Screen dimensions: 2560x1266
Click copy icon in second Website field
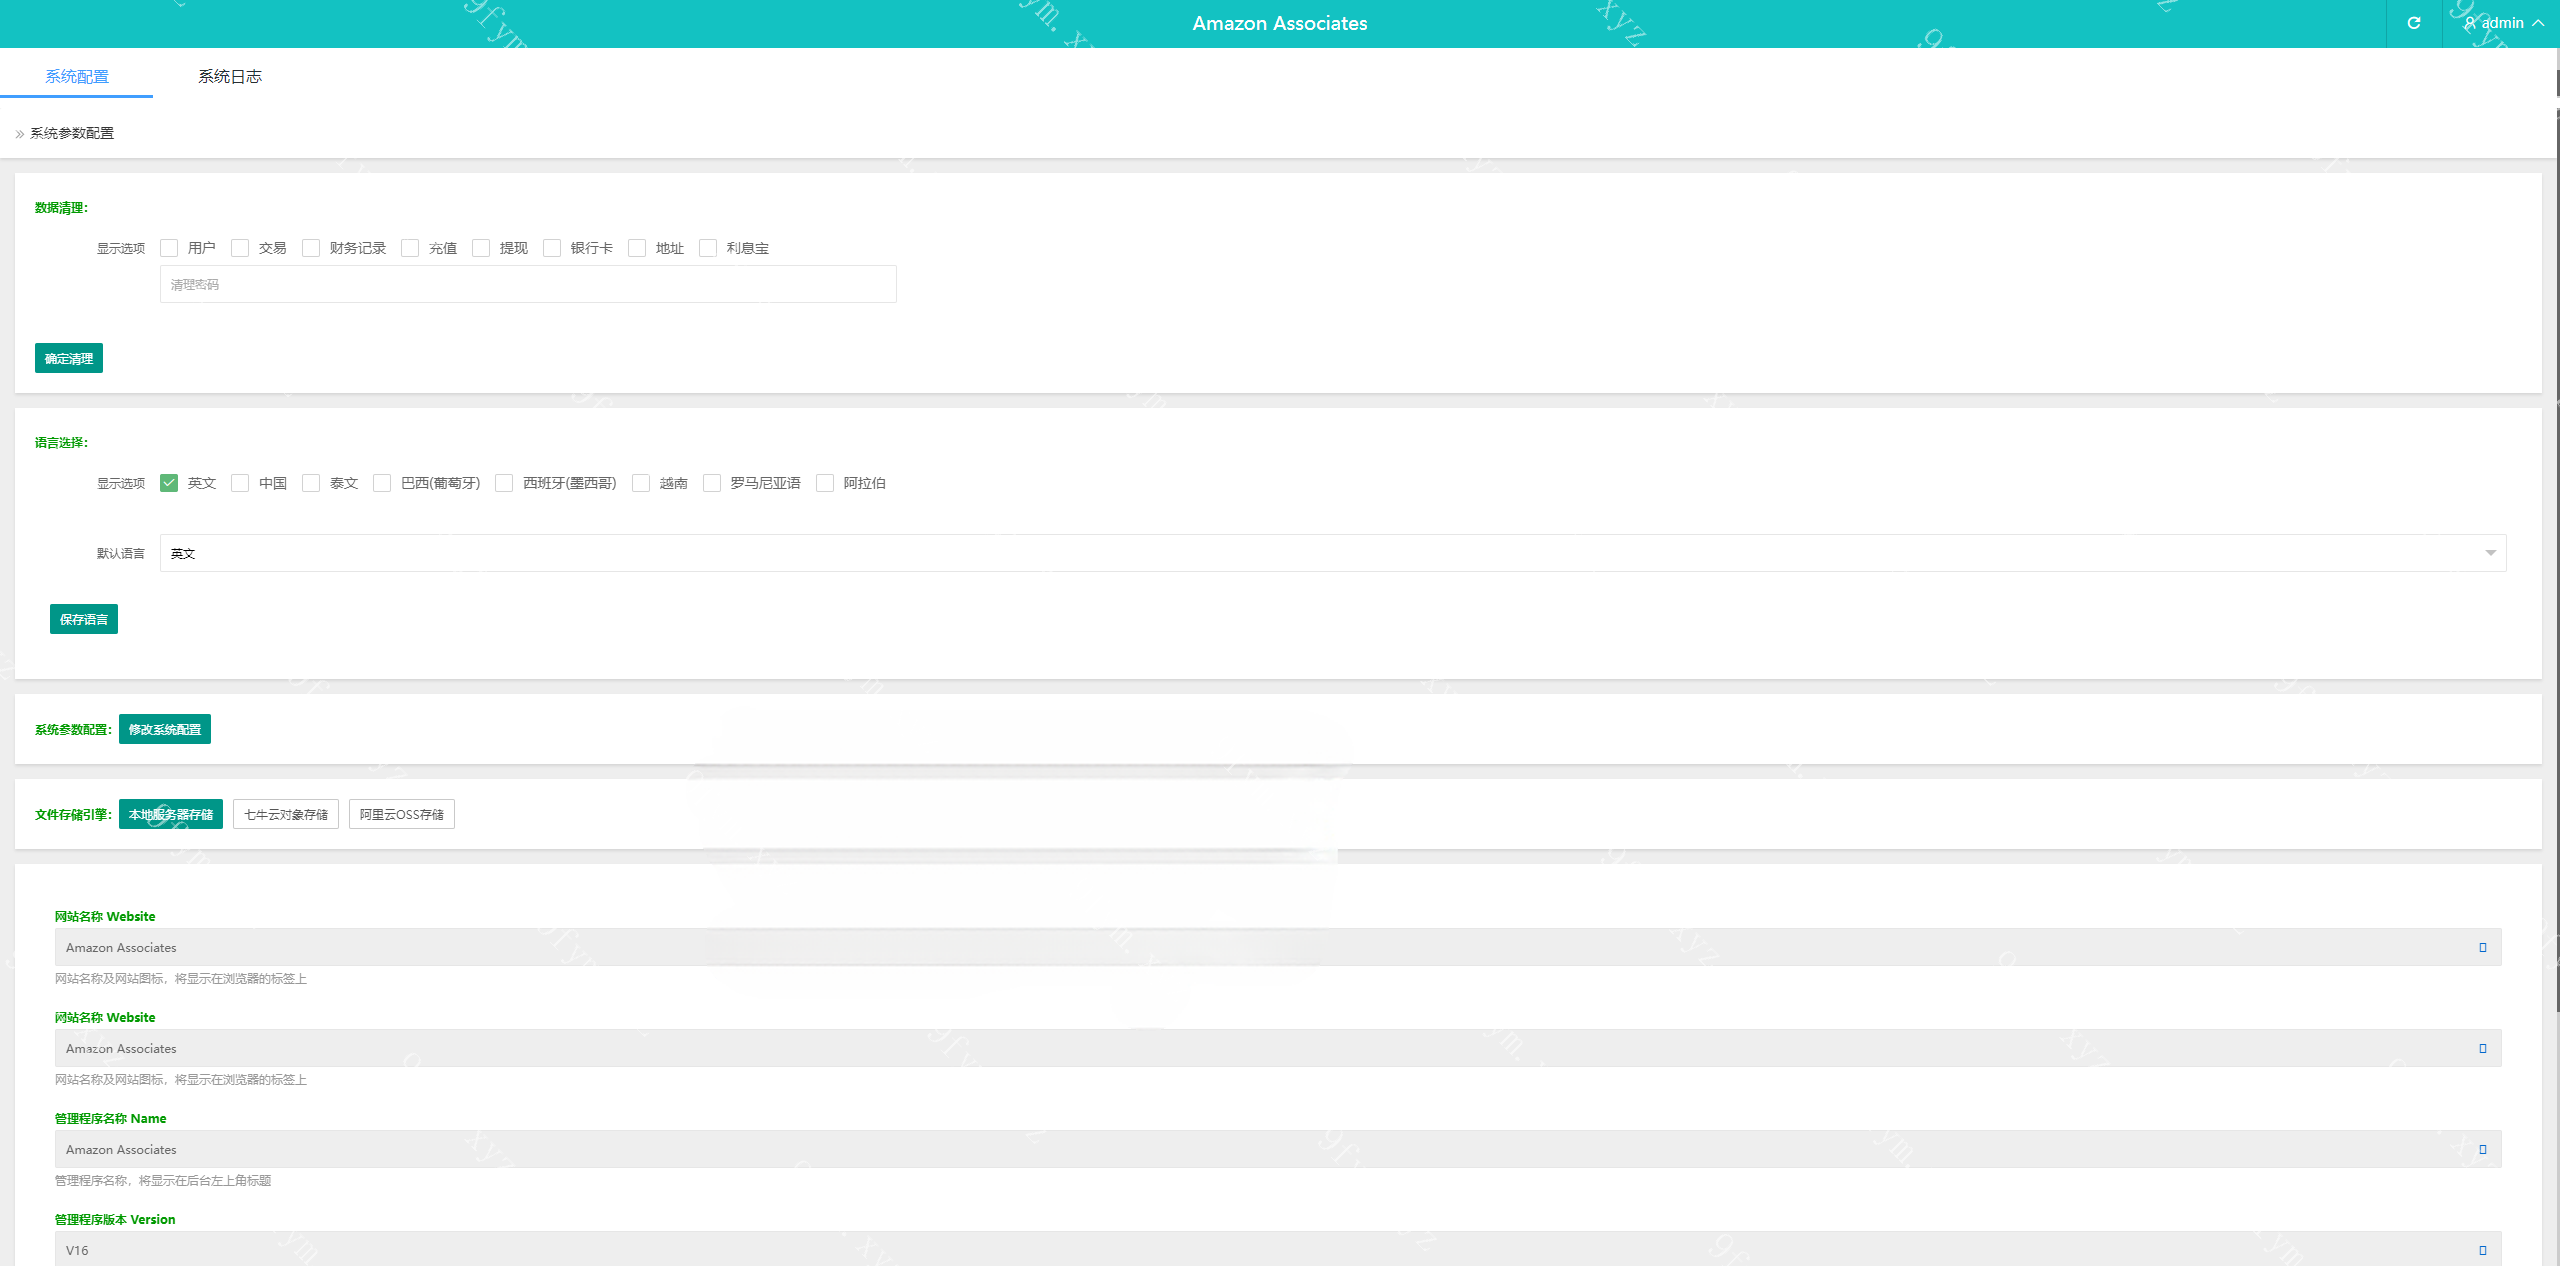[2483, 1048]
